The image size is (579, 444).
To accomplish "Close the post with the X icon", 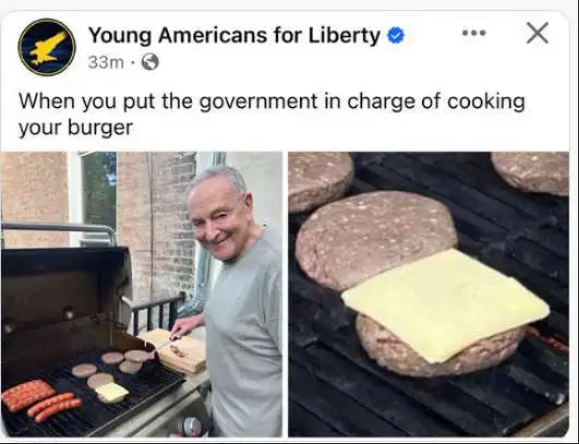I will point(537,33).
